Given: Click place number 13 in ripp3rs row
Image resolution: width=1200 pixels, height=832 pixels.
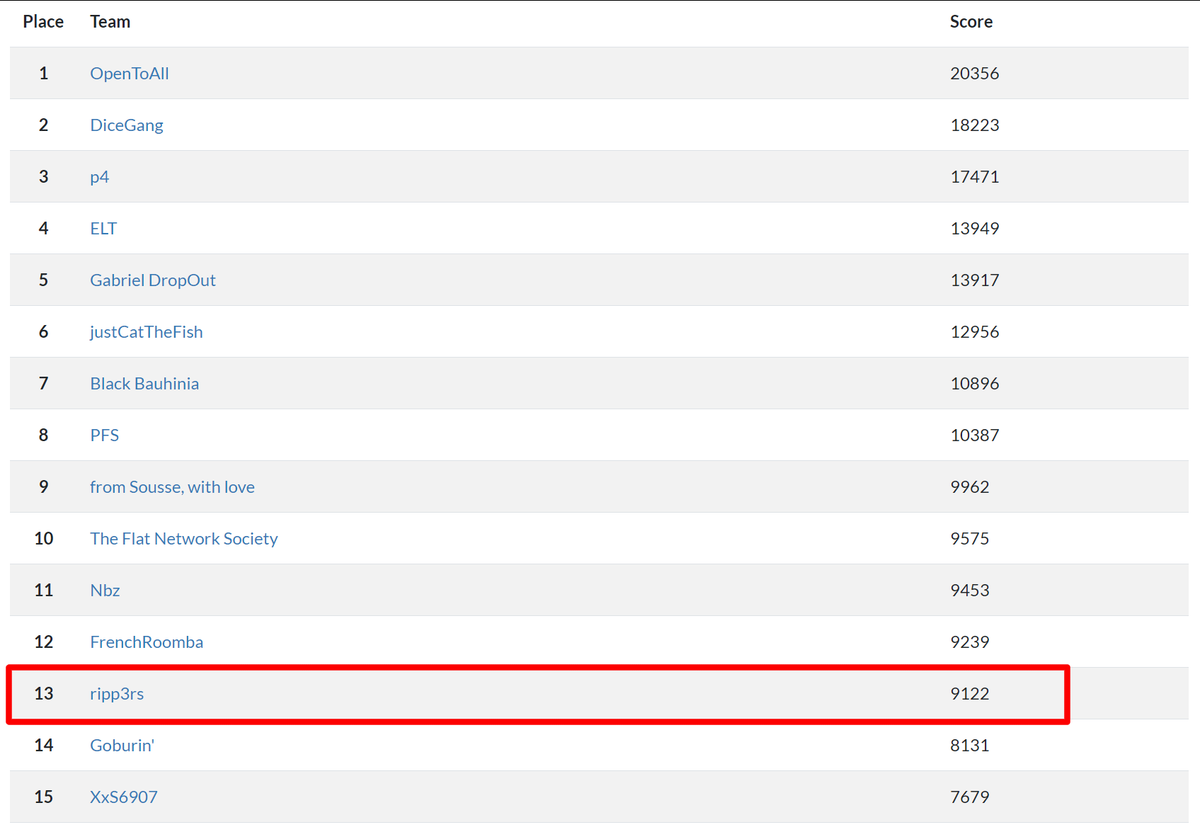Looking at the screenshot, I should click(44, 694).
